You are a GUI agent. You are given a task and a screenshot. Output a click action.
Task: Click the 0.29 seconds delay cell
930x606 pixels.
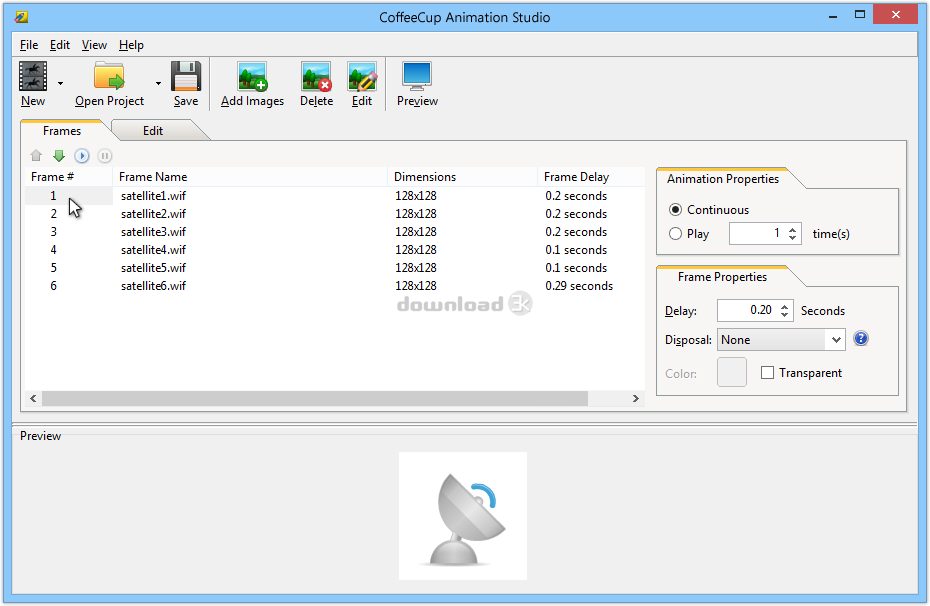tap(579, 286)
